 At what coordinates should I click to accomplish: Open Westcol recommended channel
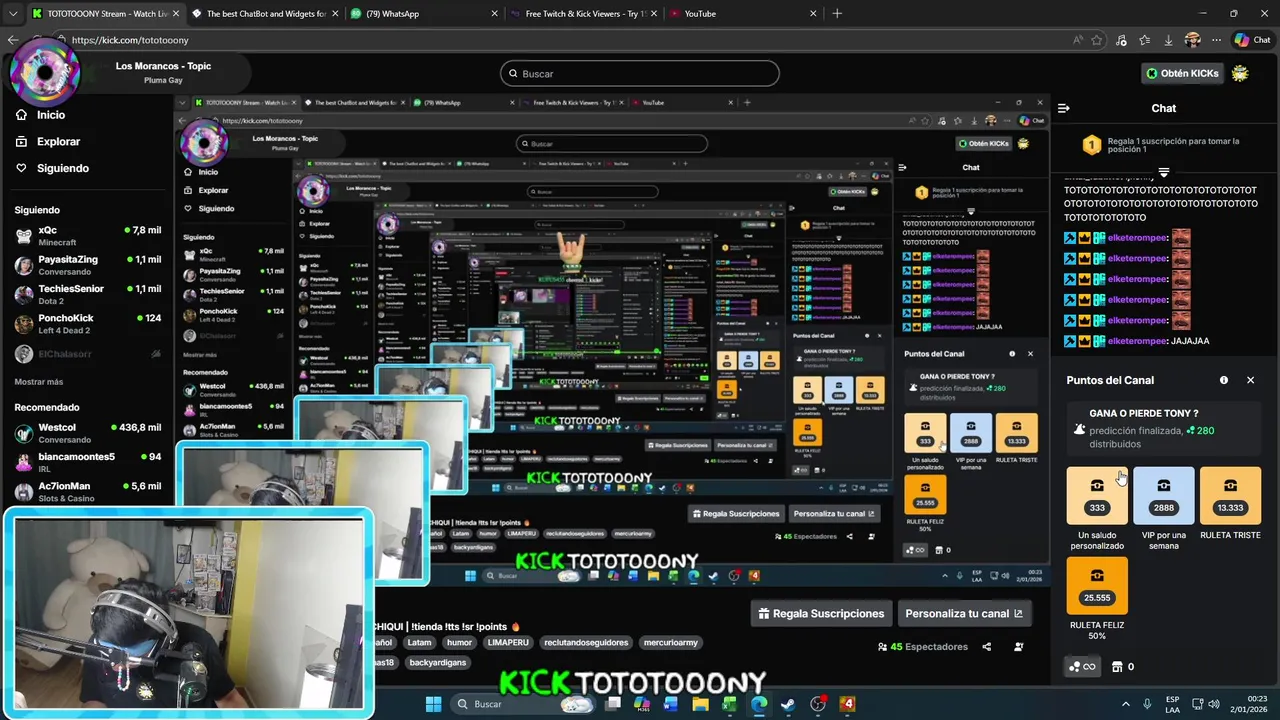tap(88, 433)
